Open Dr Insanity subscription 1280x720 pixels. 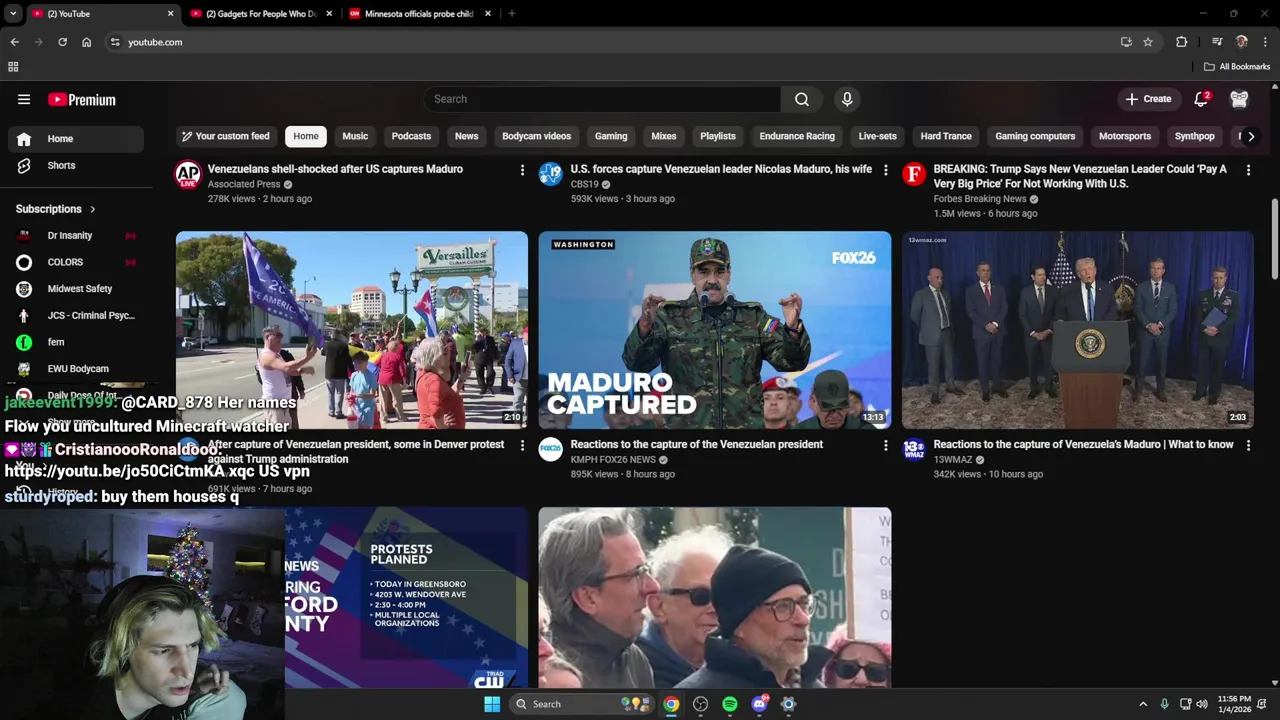76,236
